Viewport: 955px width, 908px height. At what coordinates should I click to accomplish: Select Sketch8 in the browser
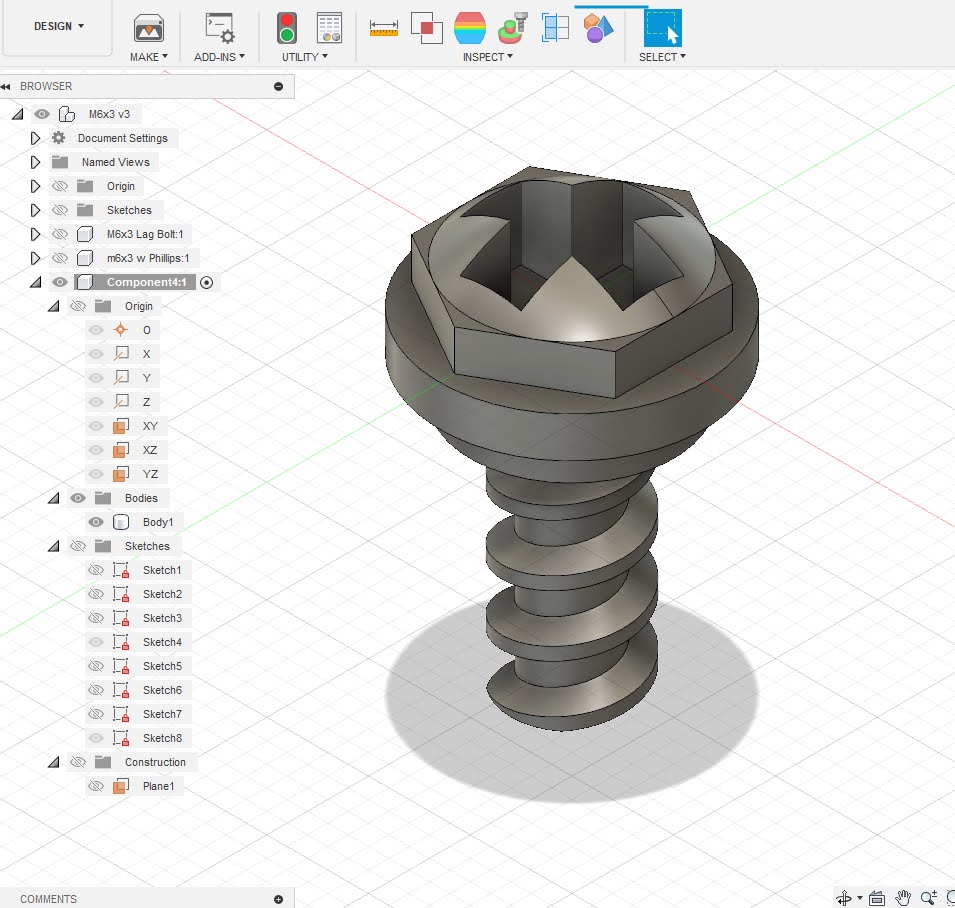[162, 738]
